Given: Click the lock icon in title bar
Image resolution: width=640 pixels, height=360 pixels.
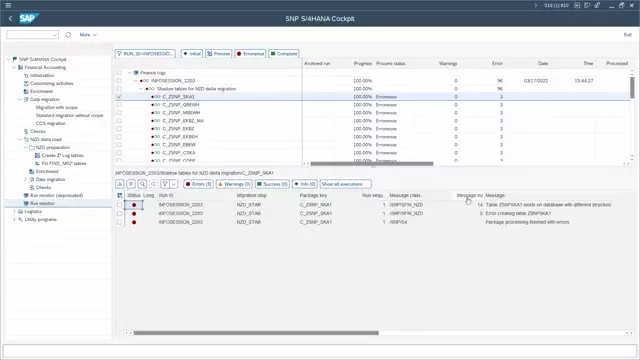Looking at the screenshot, I should point(597,5).
